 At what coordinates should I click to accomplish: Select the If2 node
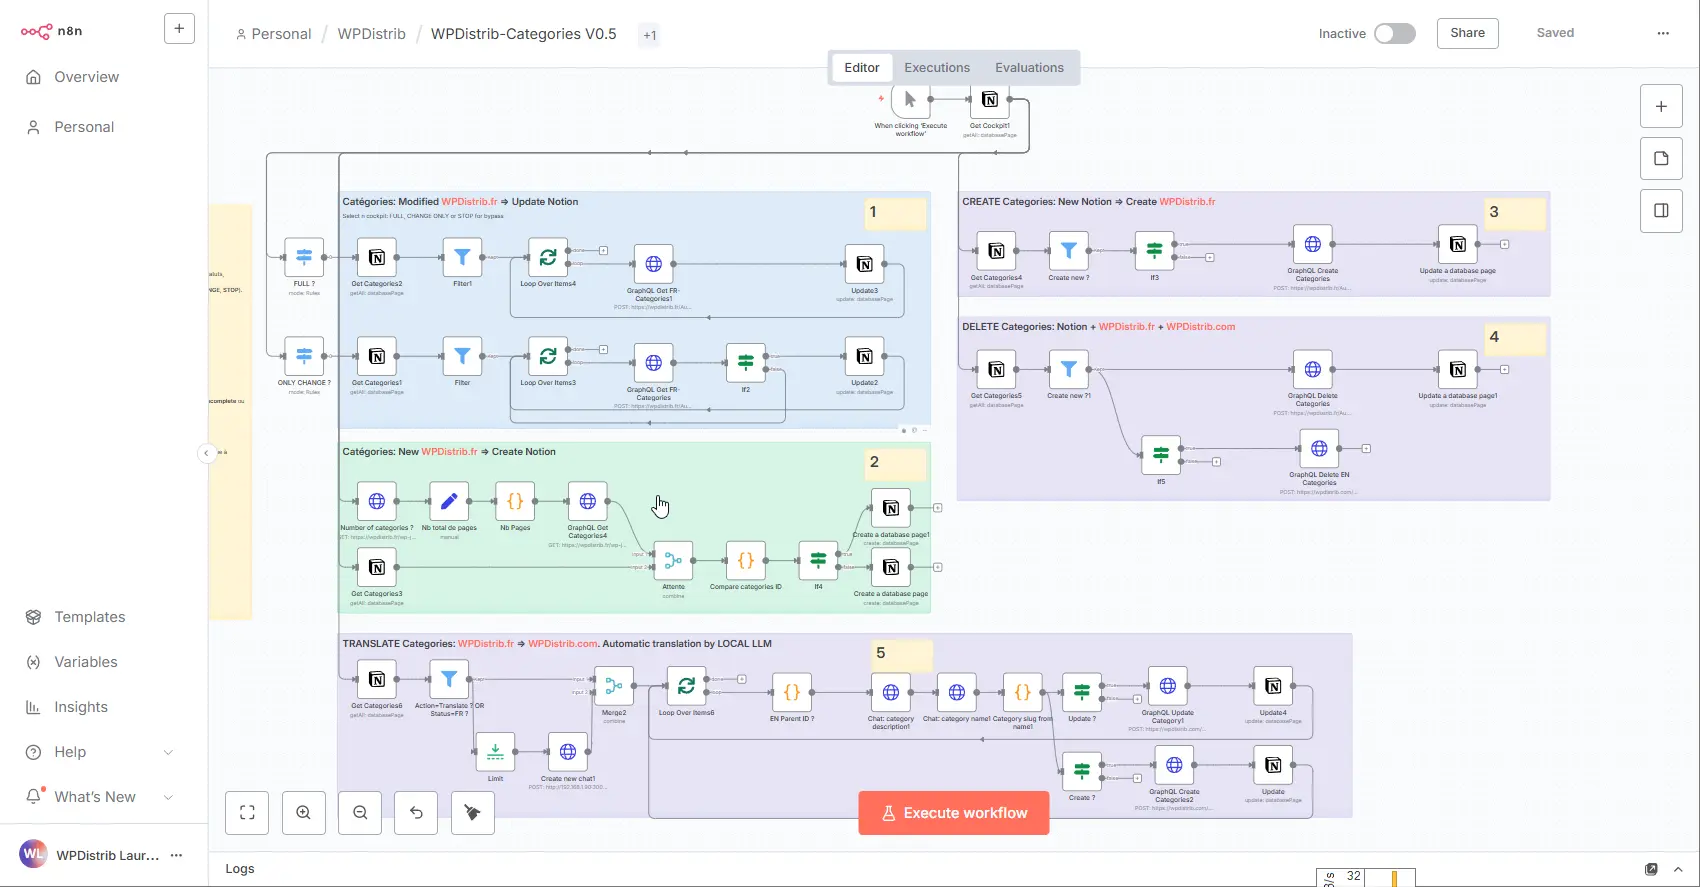point(745,363)
